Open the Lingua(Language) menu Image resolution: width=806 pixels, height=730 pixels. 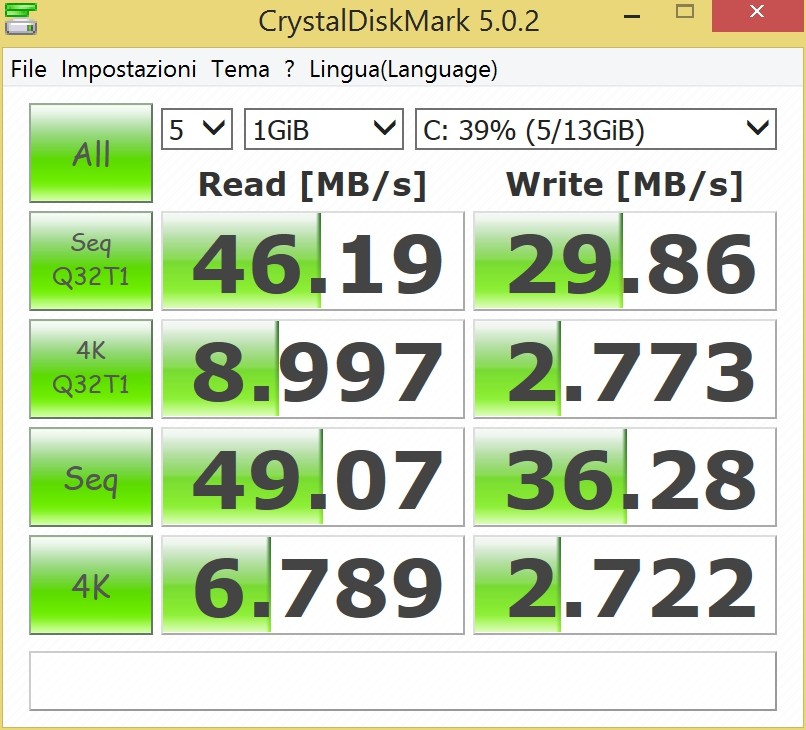pos(403,69)
